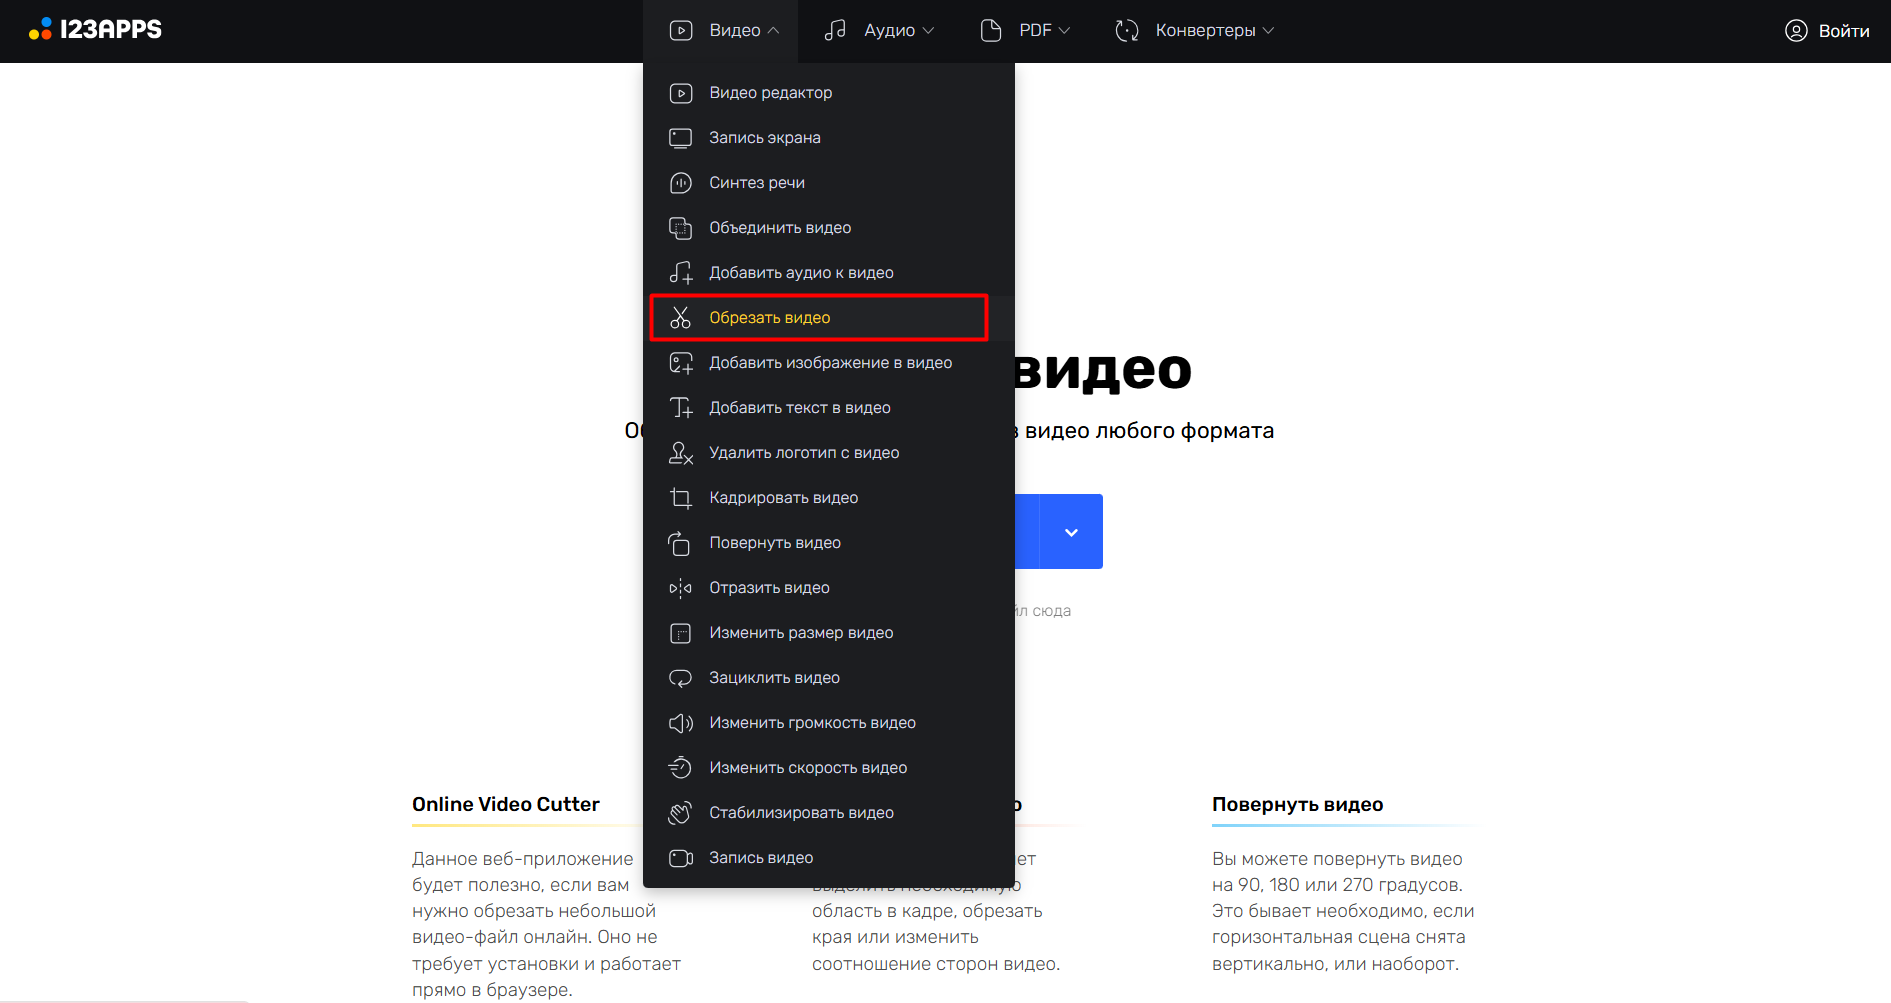Screen dimensions: 1891x1003
Task: Click the scissors icon for Обрезать видео
Action: tap(680, 318)
